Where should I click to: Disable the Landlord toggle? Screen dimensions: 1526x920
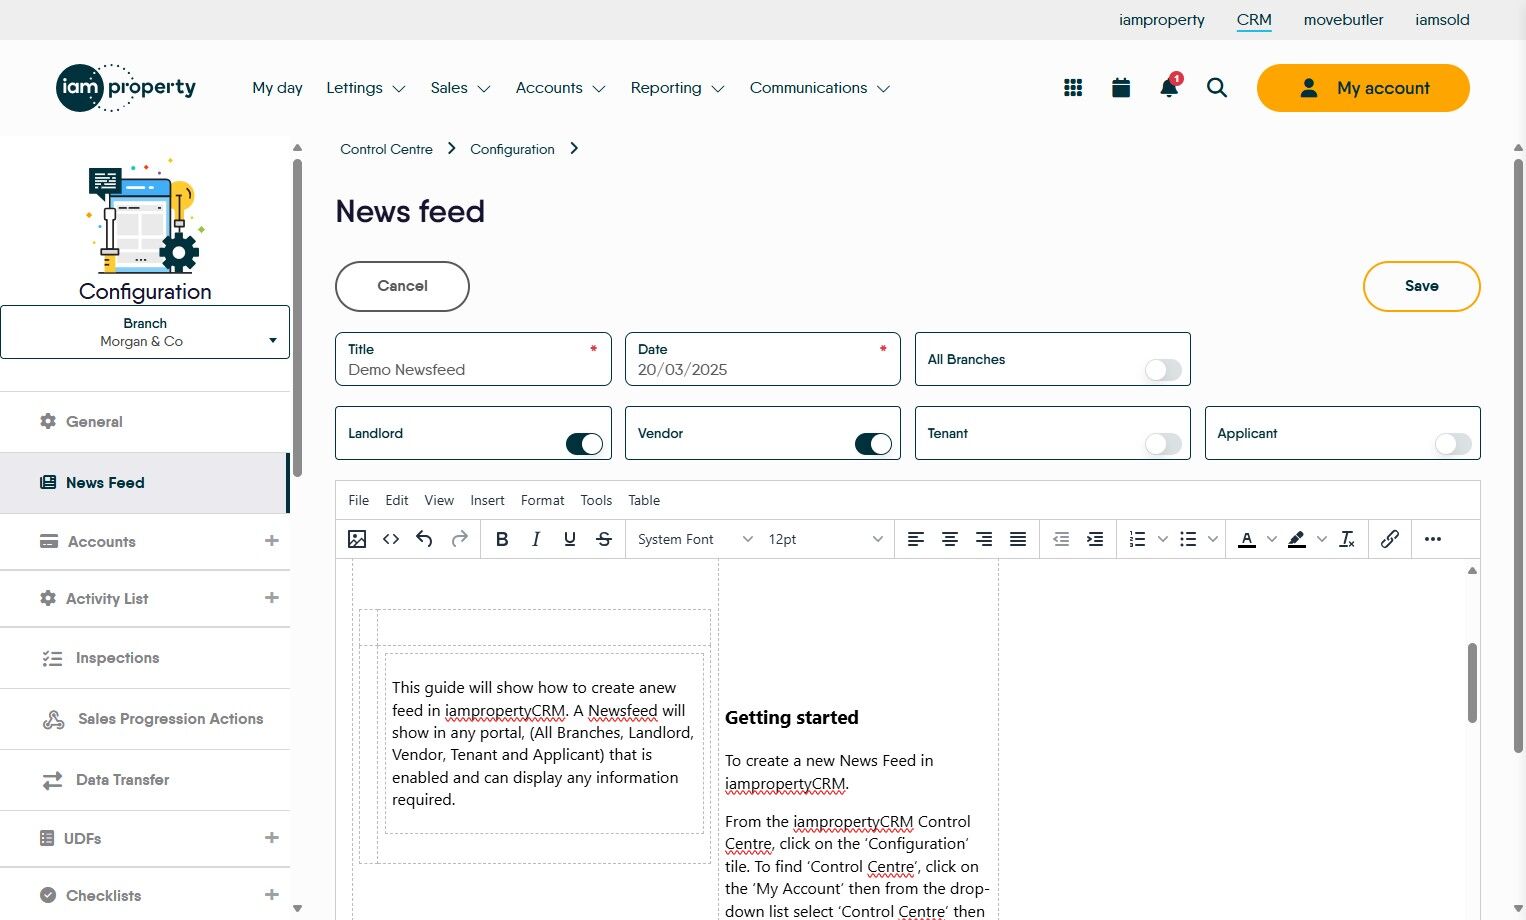(584, 444)
